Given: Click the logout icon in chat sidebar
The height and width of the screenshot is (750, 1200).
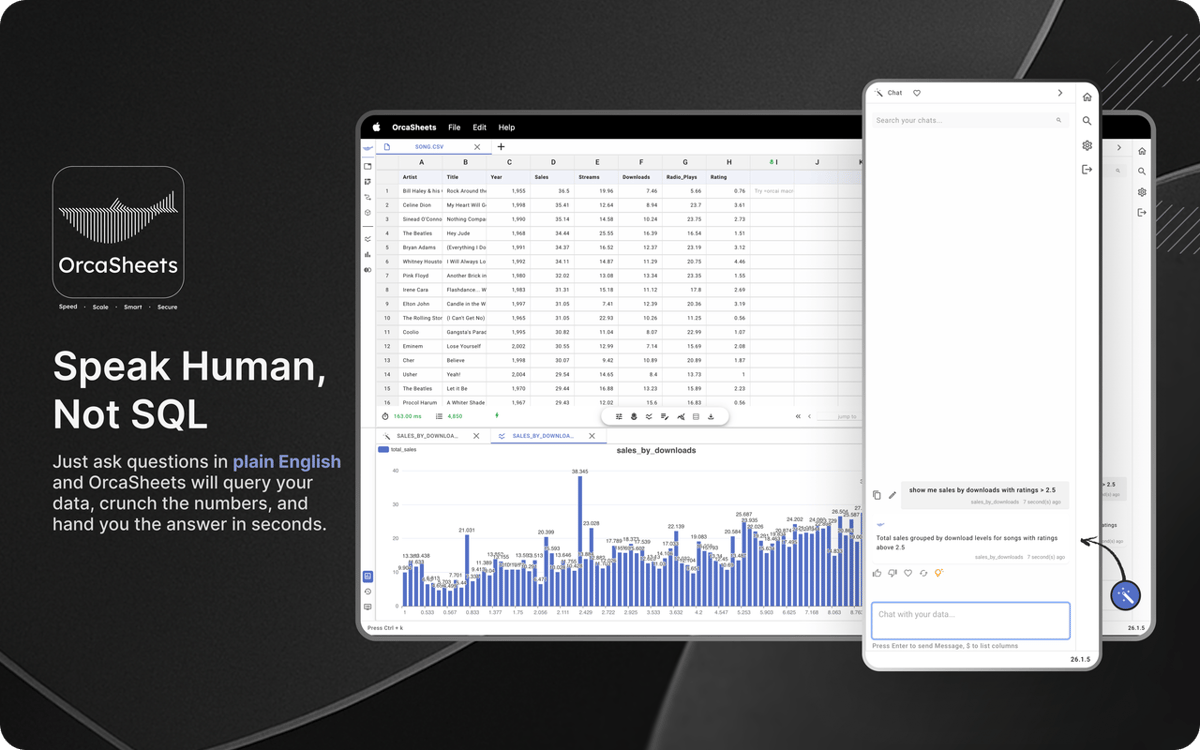Looking at the screenshot, I should 1087,169.
